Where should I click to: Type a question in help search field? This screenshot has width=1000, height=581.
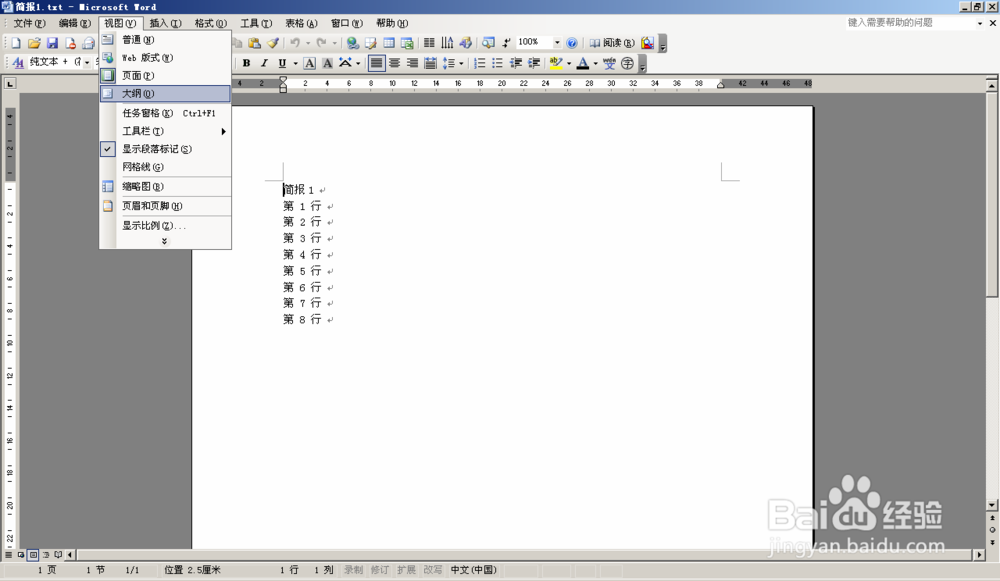pos(909,23)
